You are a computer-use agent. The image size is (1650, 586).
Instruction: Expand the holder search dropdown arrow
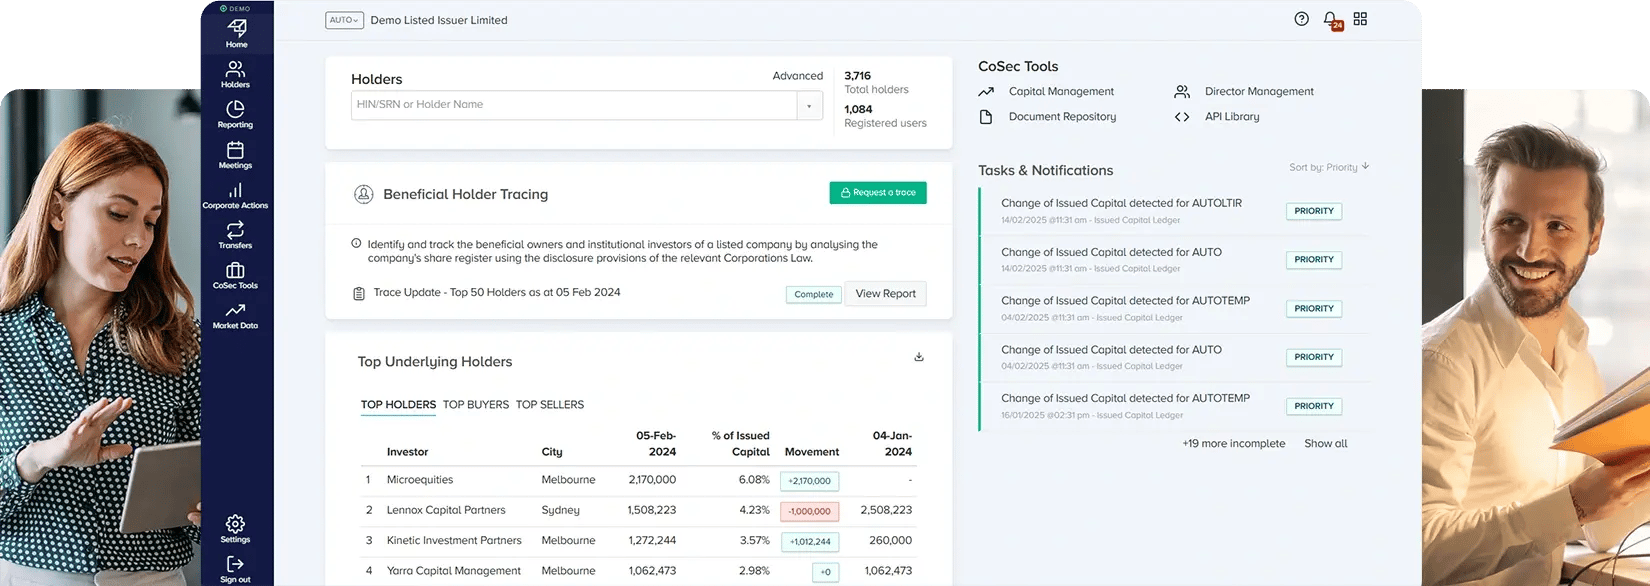tap(809, 106)
